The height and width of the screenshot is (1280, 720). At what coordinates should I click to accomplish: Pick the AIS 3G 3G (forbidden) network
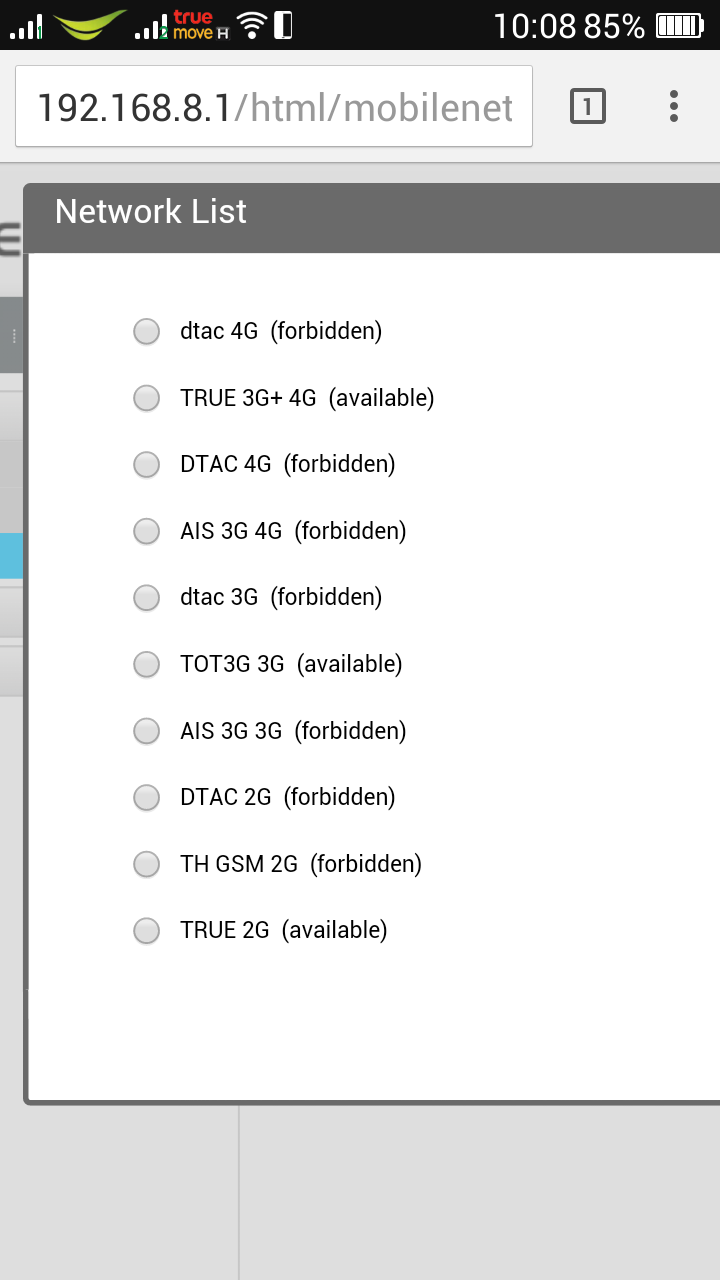147,731
